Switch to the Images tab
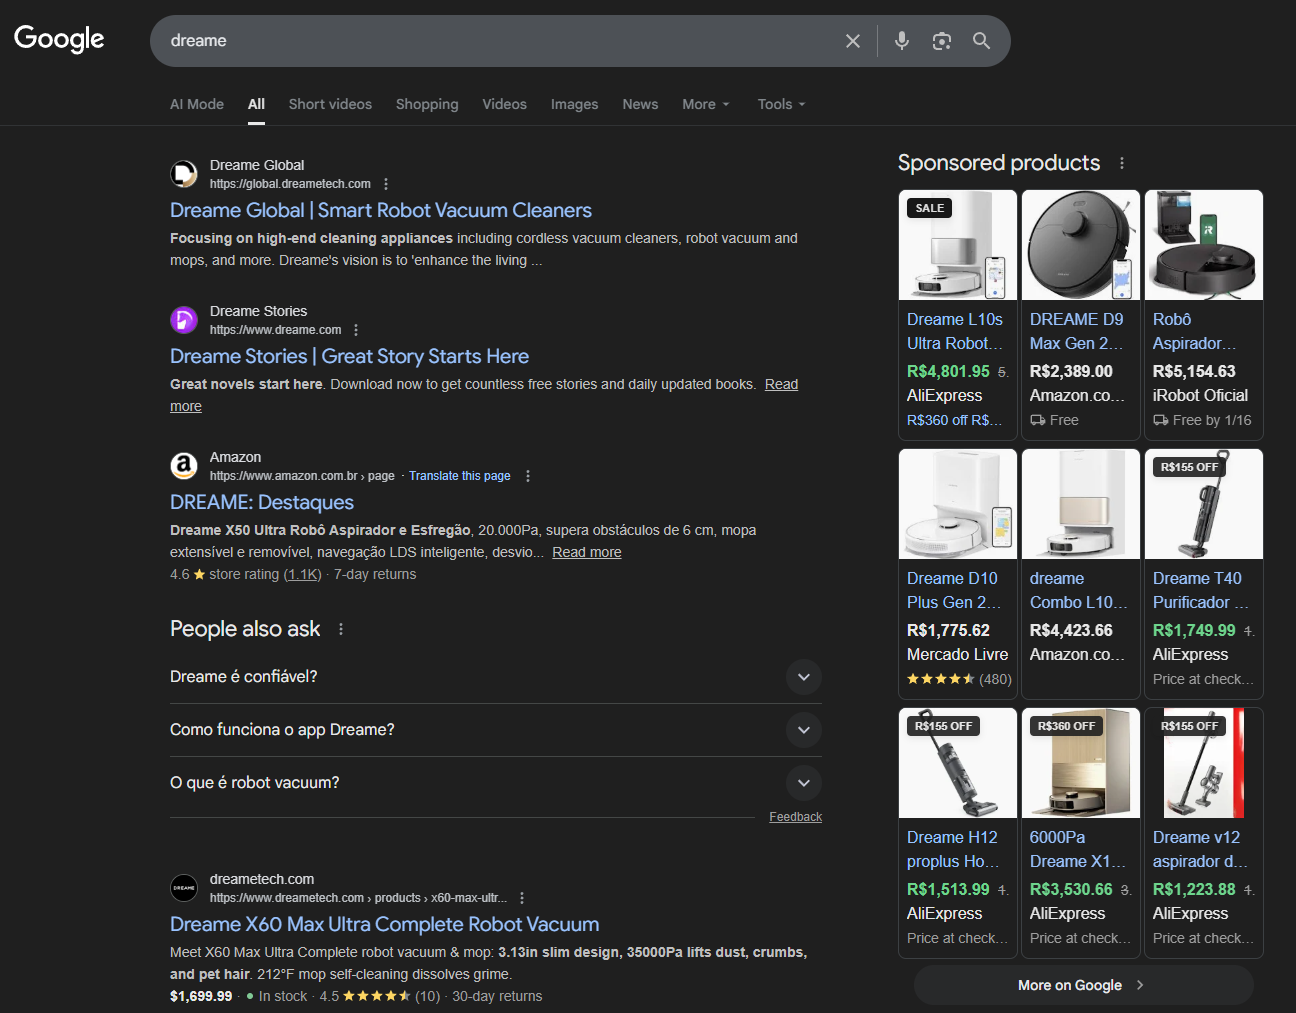The height and width of the screenshot is (1013, 1296). (x=574, y=104)
